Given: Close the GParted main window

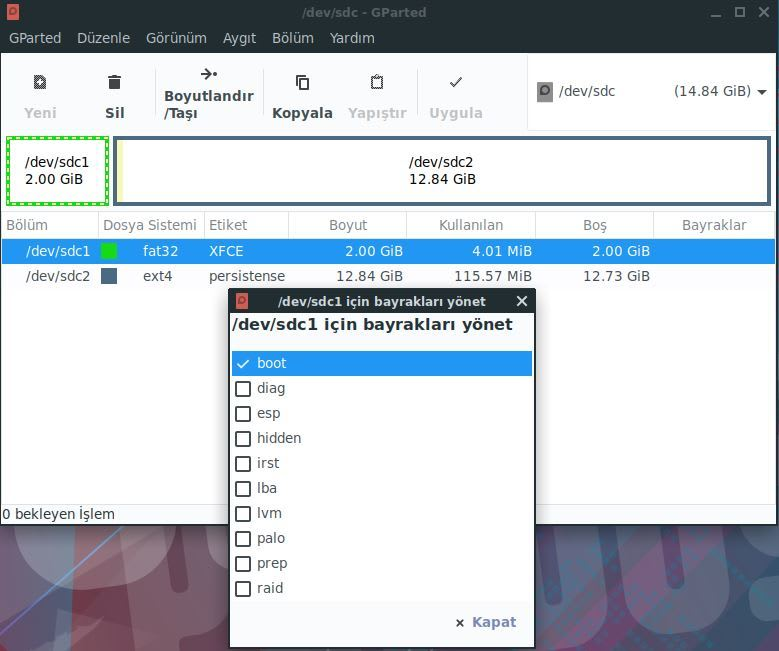Looking at the screenshot, I should coord(764,12).
